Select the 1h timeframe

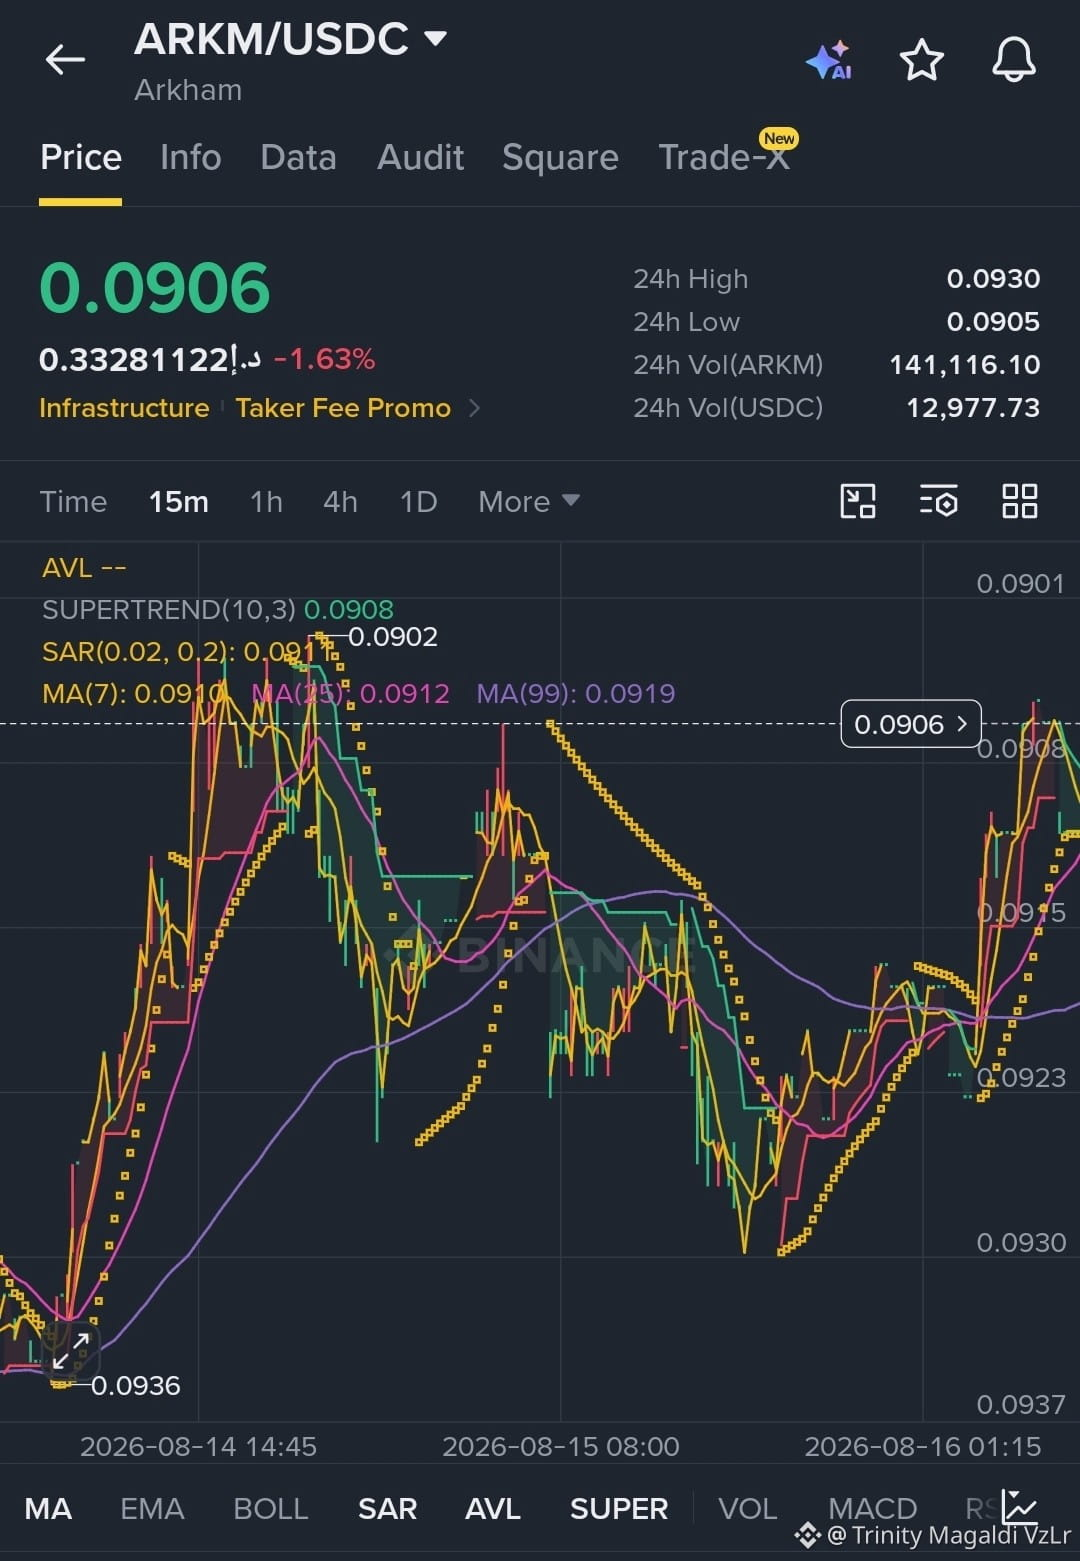point(266,501)
